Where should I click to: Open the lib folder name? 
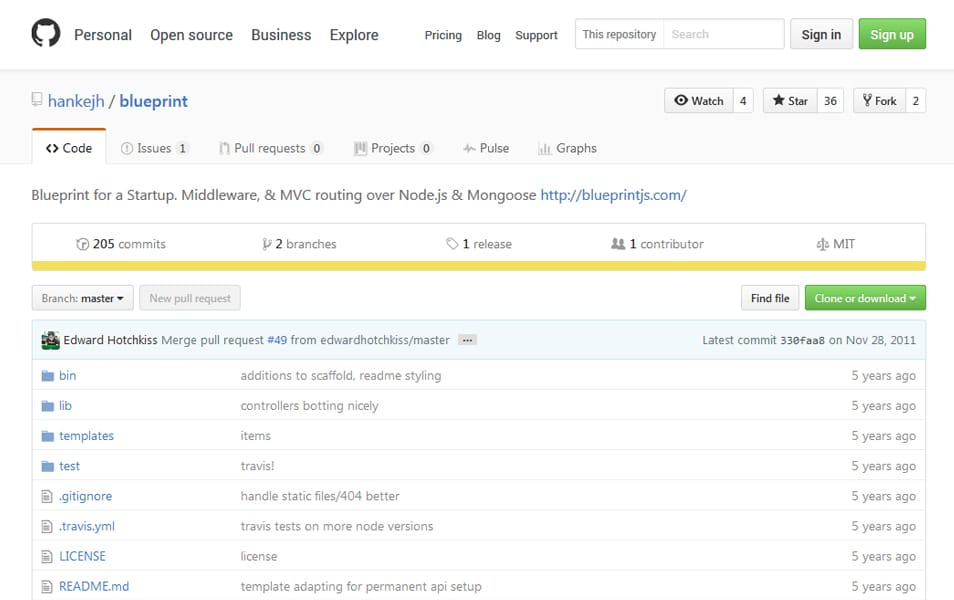pos(65,406)
